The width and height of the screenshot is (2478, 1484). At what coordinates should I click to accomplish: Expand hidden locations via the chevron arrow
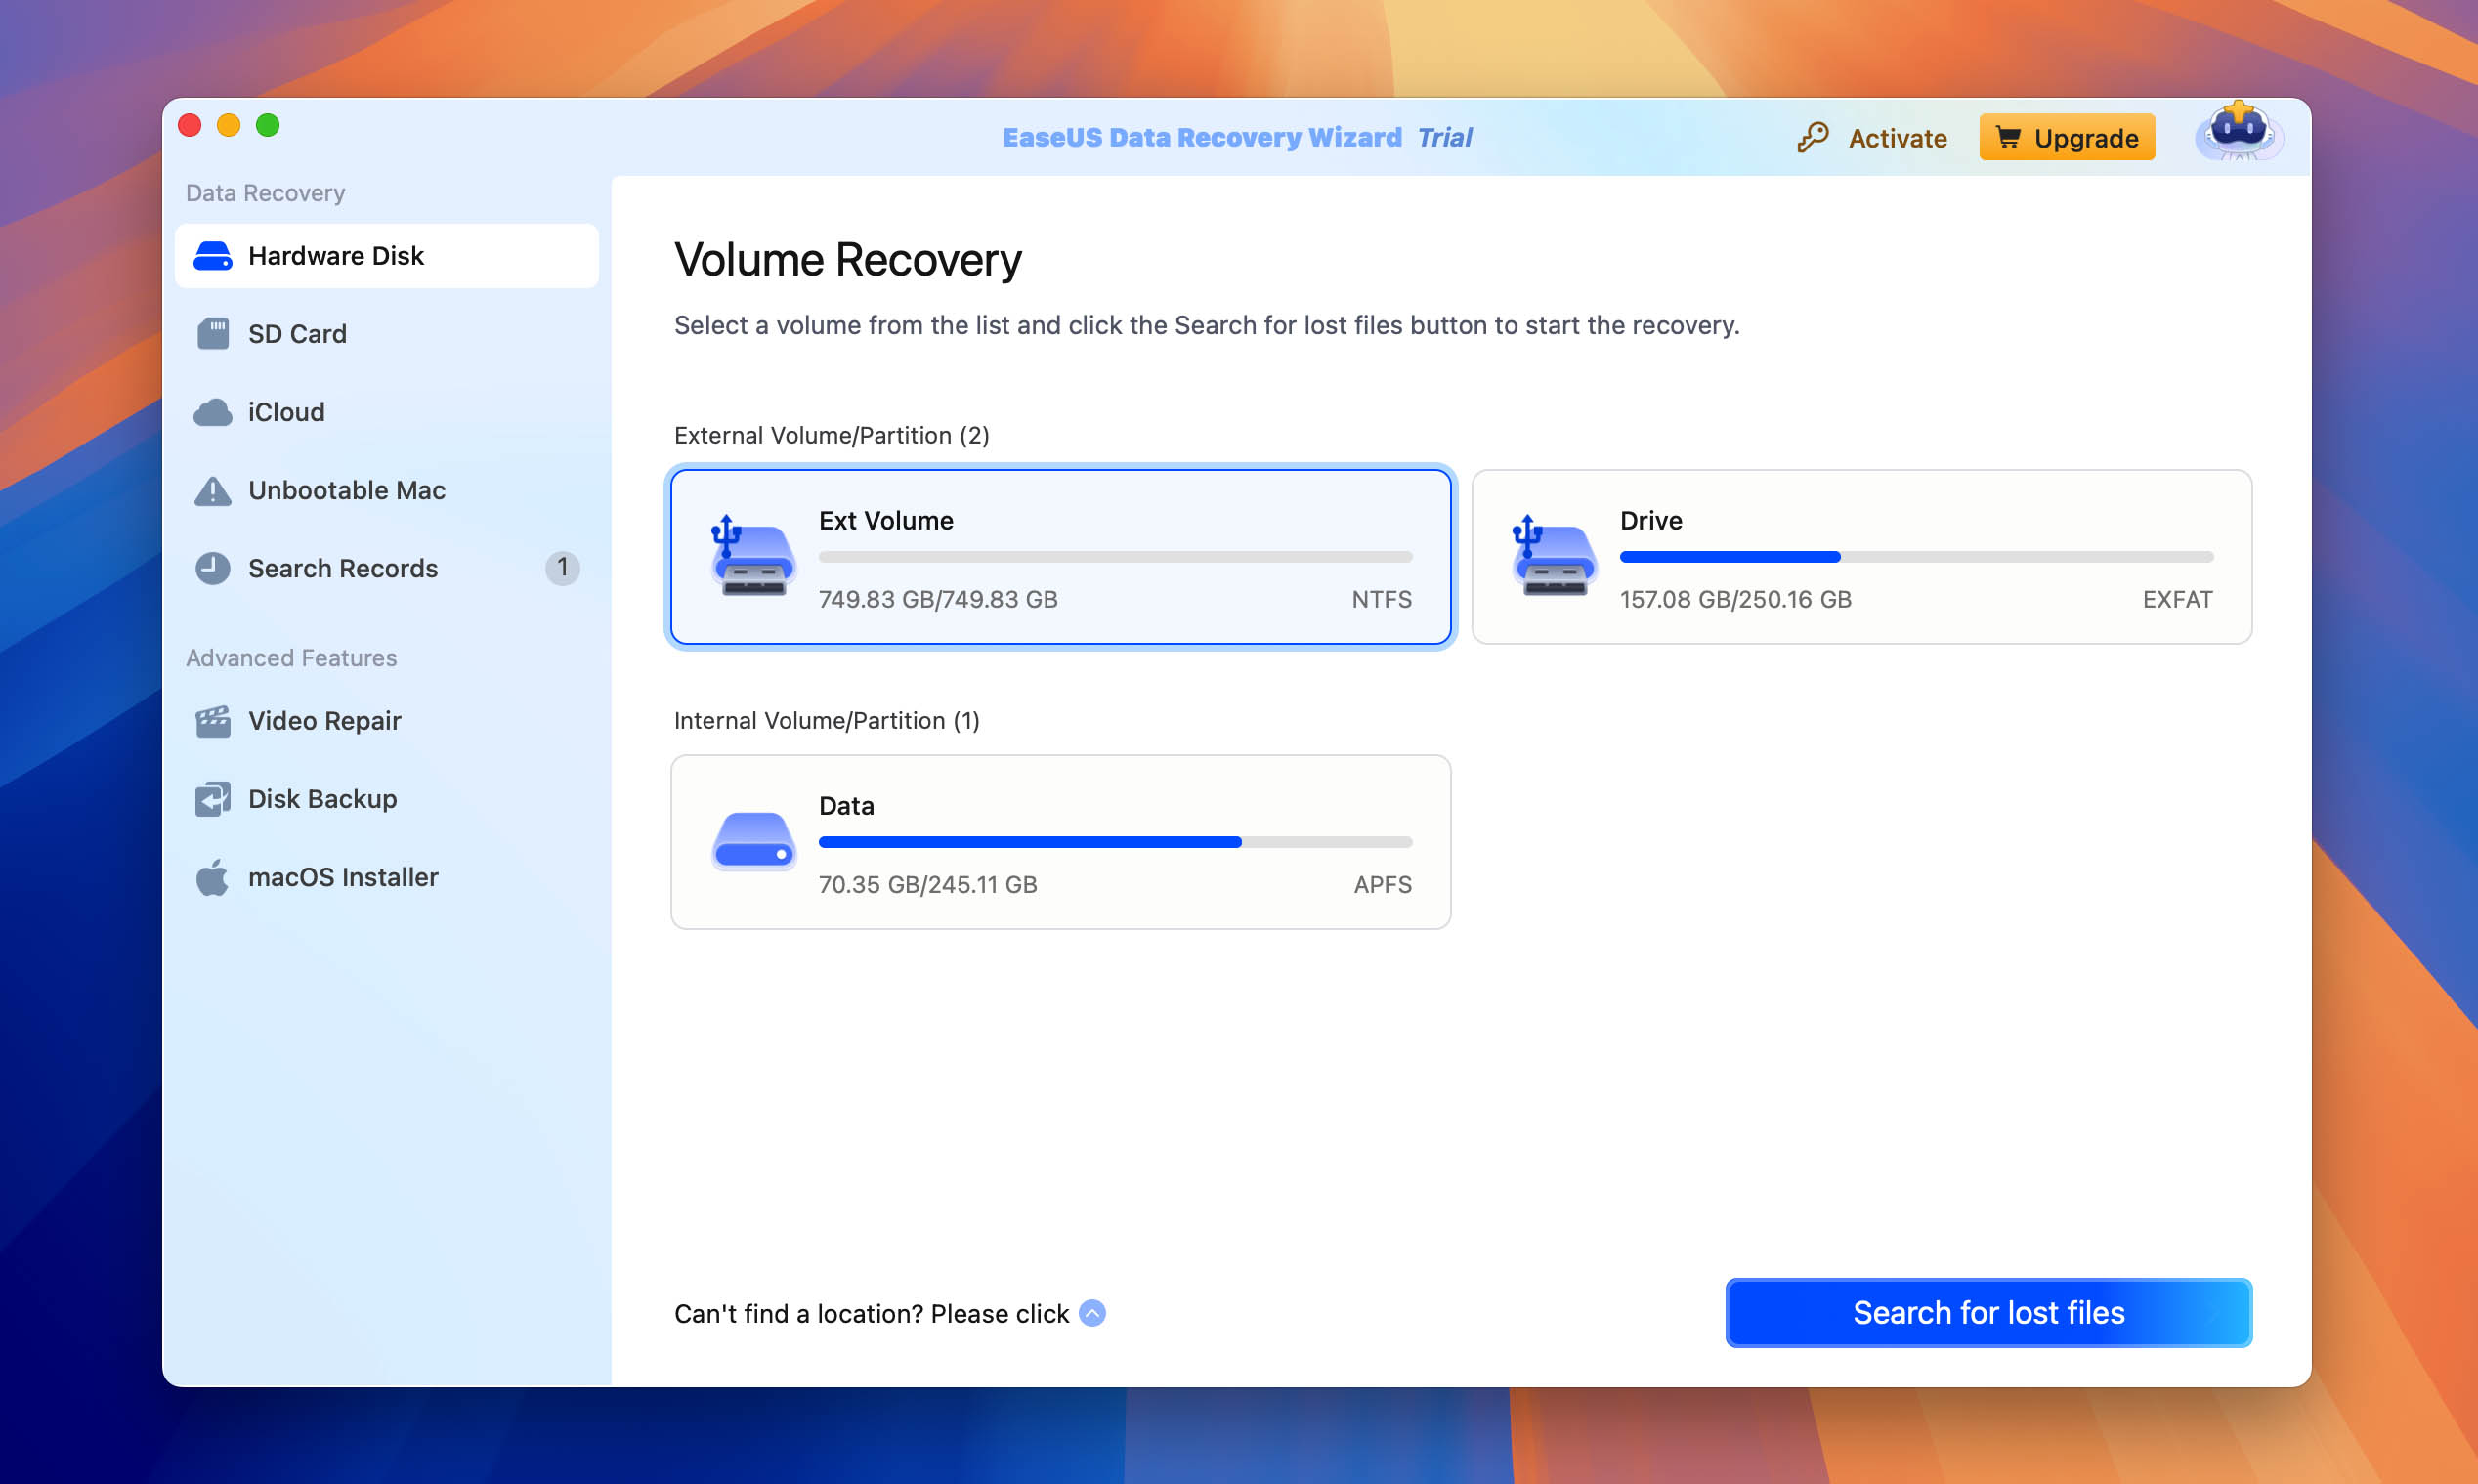coord(1091,1313)
